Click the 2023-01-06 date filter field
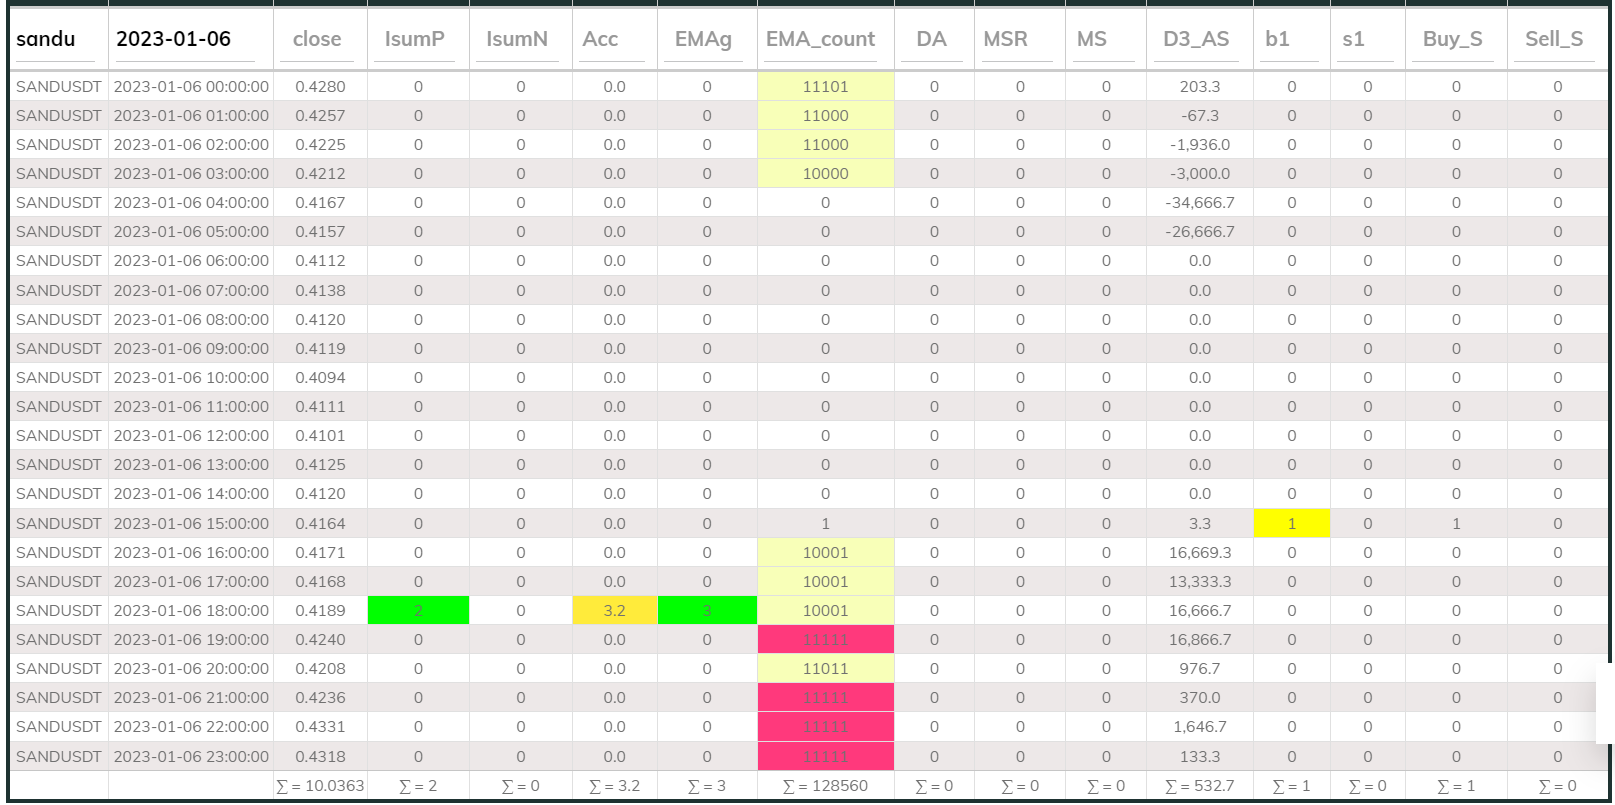The height and width of the screenshot is (805, 1615). 188,39
